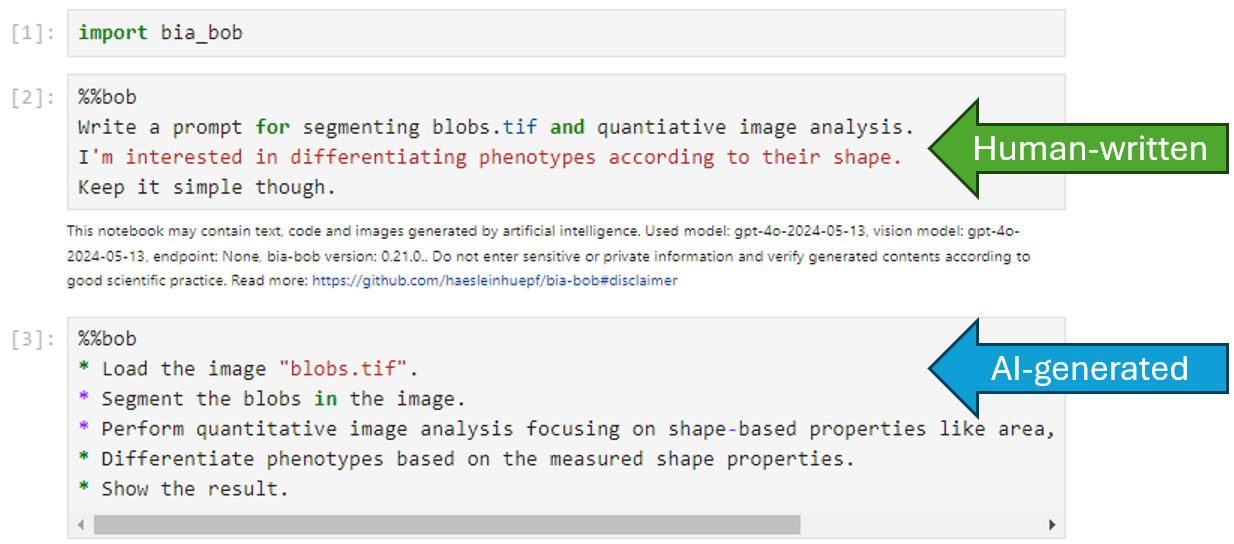
Task: Click the 'Show the result.' line
Action: (194, 489)
